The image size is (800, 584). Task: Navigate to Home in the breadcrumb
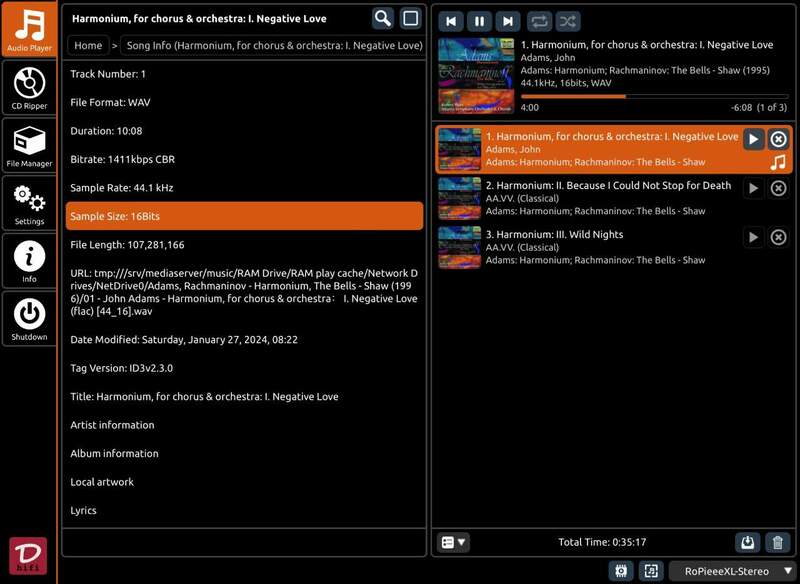tap(88, 45)
